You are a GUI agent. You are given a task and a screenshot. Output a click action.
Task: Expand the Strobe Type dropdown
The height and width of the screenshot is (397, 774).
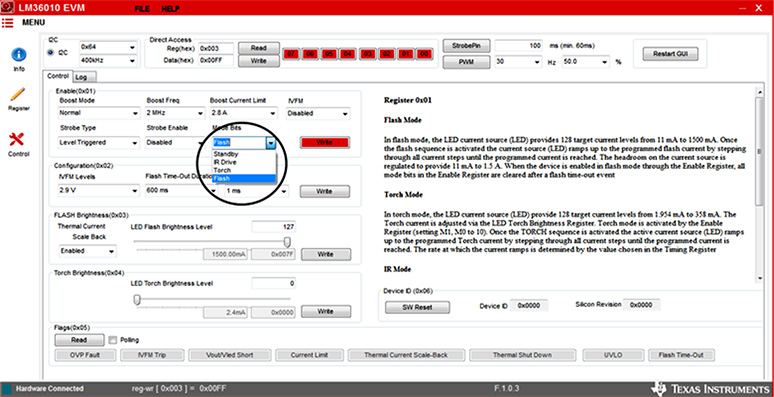(x=99, y=143)
